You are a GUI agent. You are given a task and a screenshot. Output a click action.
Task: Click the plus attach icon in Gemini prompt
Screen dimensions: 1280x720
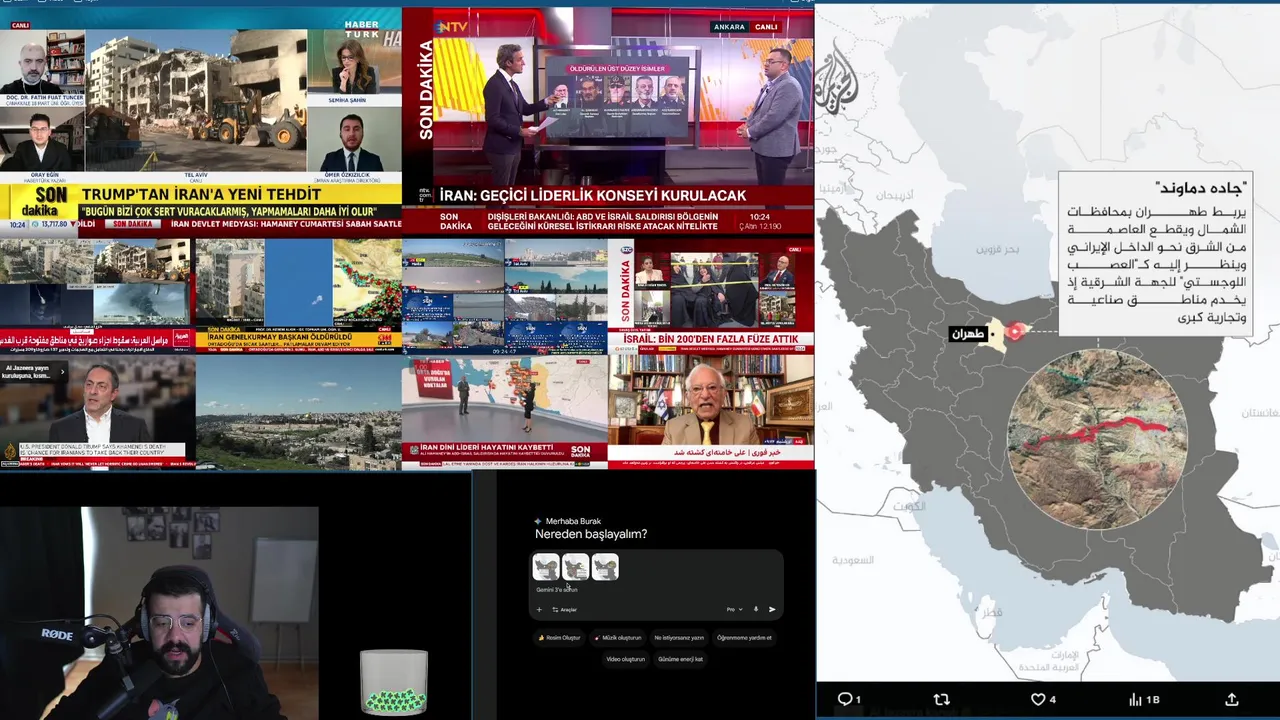click(x=539, y=609)
